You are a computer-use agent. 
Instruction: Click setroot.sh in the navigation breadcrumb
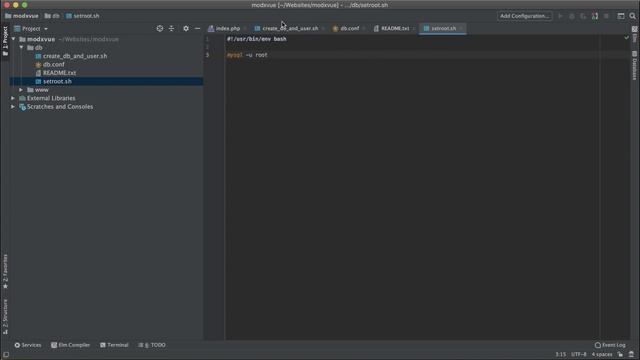click(83, 16)
